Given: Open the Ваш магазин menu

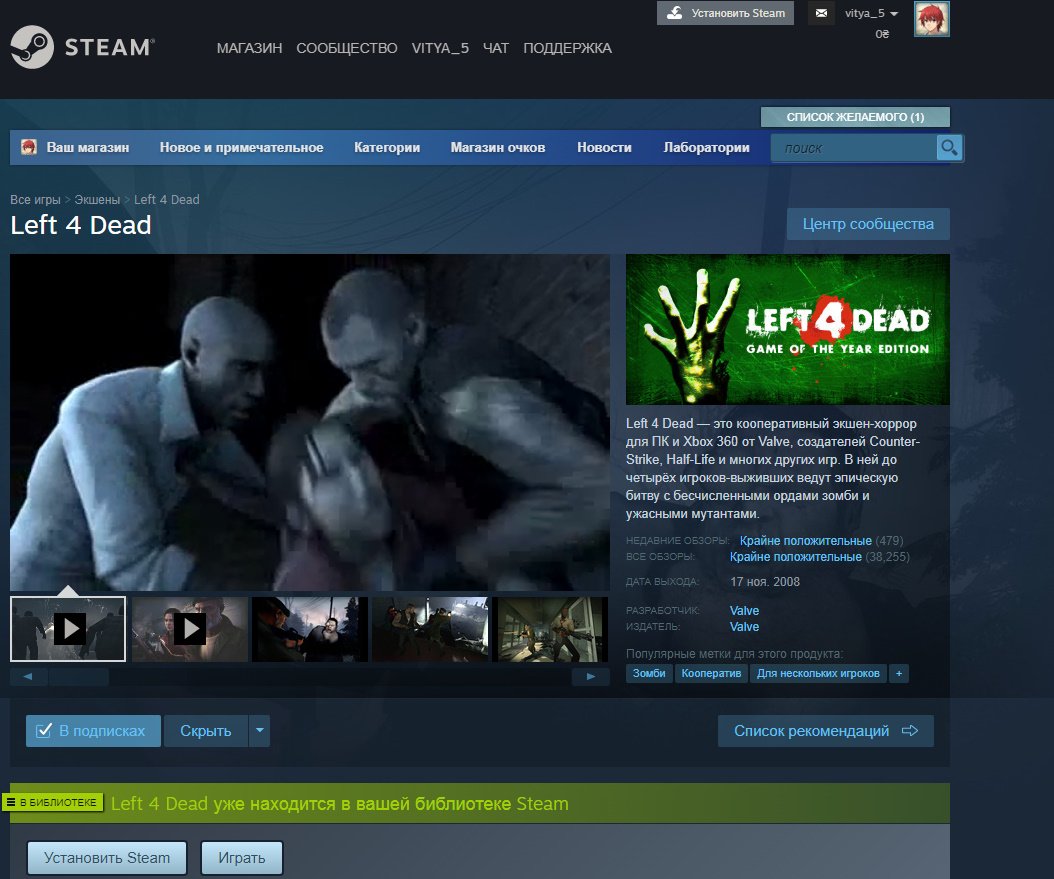Looking at the screenshot, I should (x=87, y=147).
